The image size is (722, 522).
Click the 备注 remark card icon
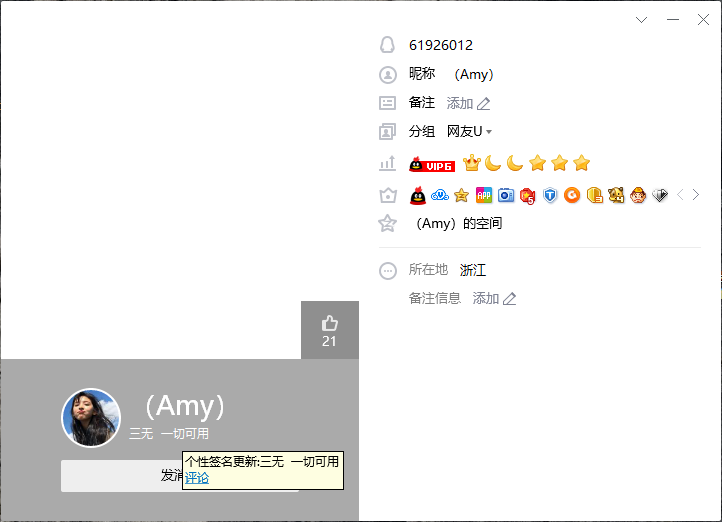pos(387,103)
